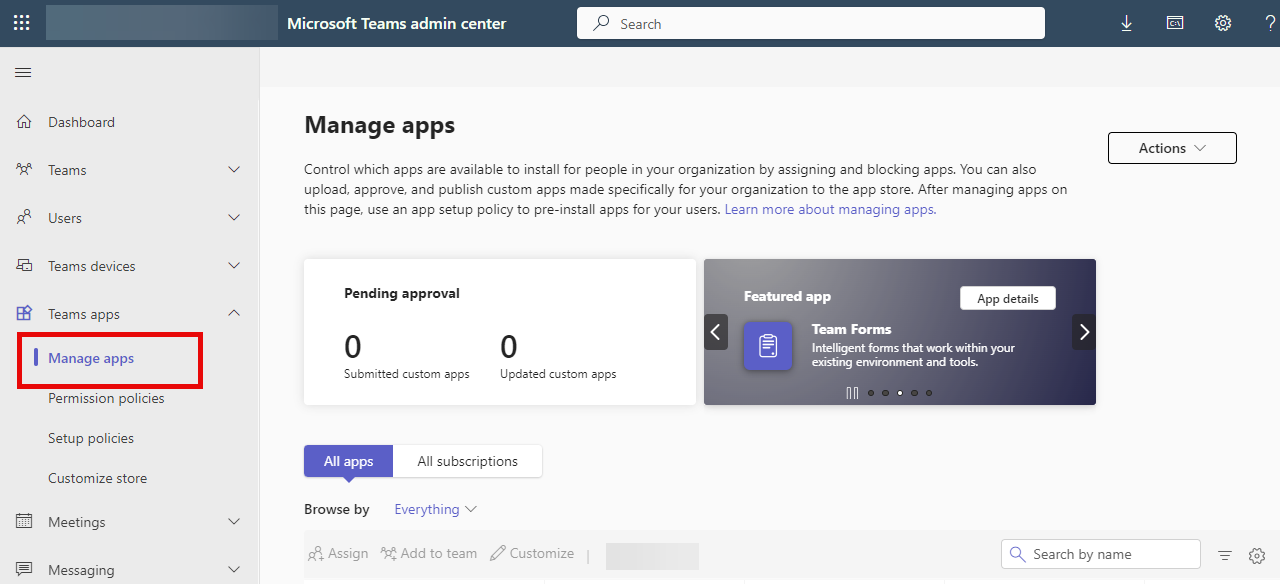Open Learn more about managing apps link

pyautogui.click(x=830, y=209)
